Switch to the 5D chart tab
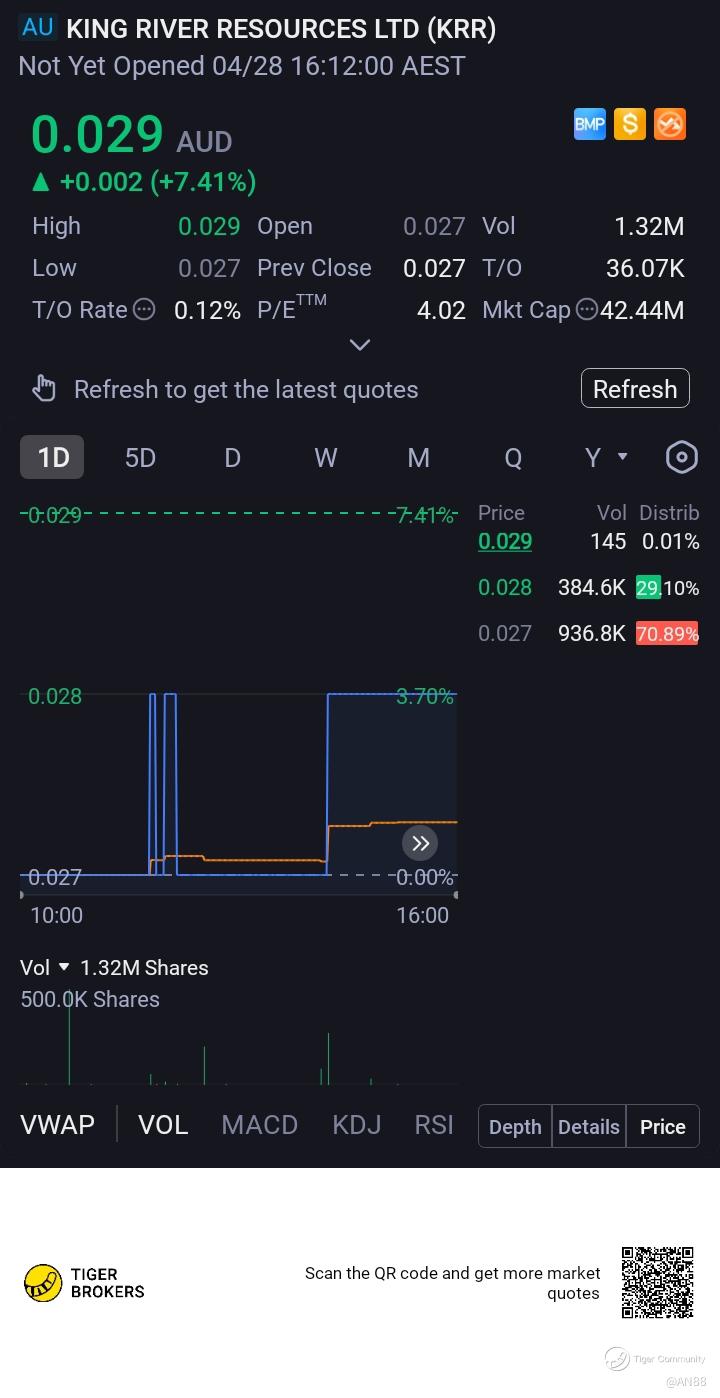The image size is (720, 1398). (140, 457)
